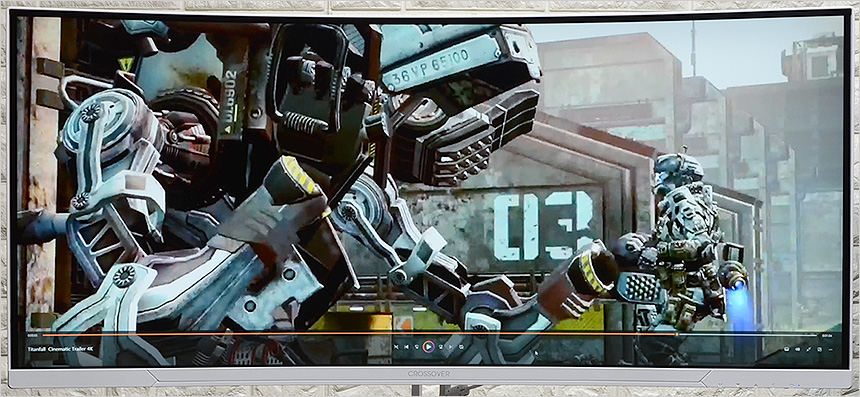Skip to the previous track
This screenshot has height=397, width=860.
[406, 347]
